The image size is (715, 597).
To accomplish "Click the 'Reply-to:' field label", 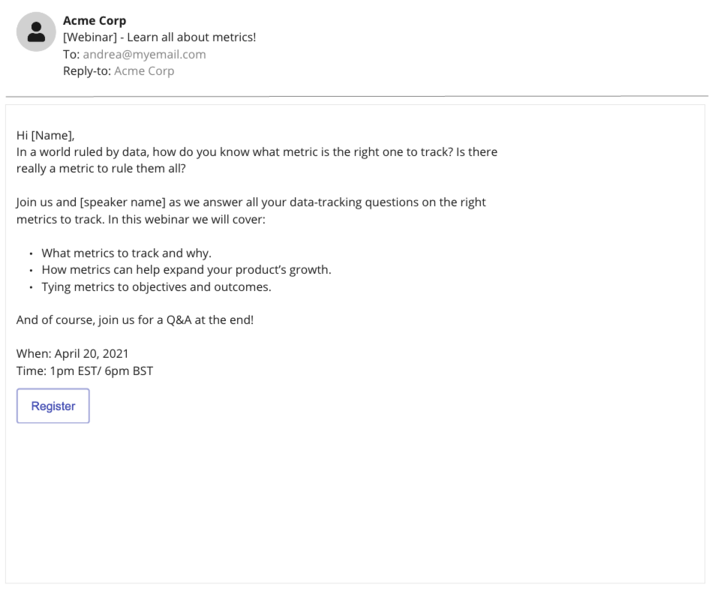I will point(87,71).
